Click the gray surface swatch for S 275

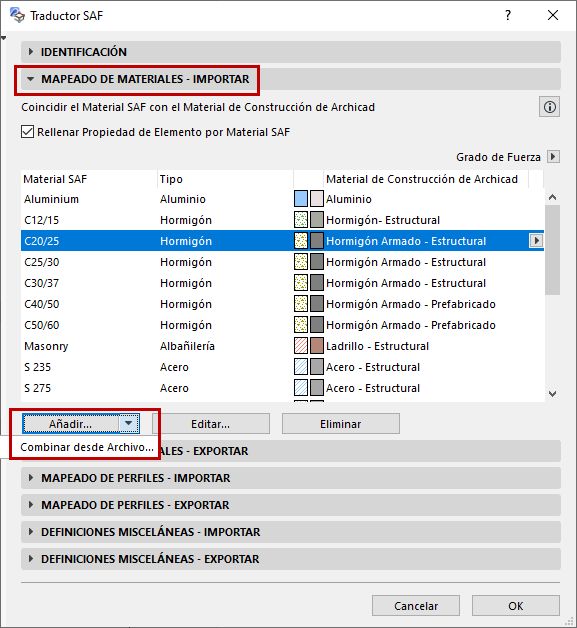click(317, 388)
